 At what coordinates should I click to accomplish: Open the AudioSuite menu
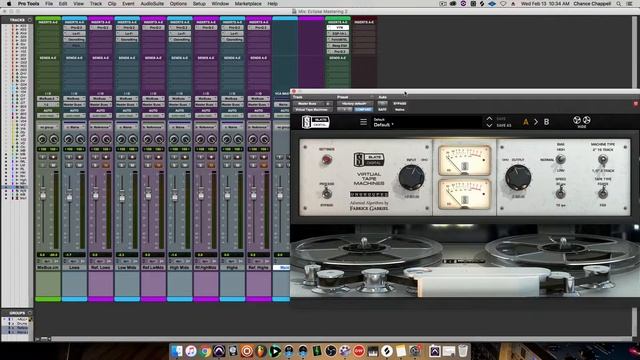coord(152,4)
